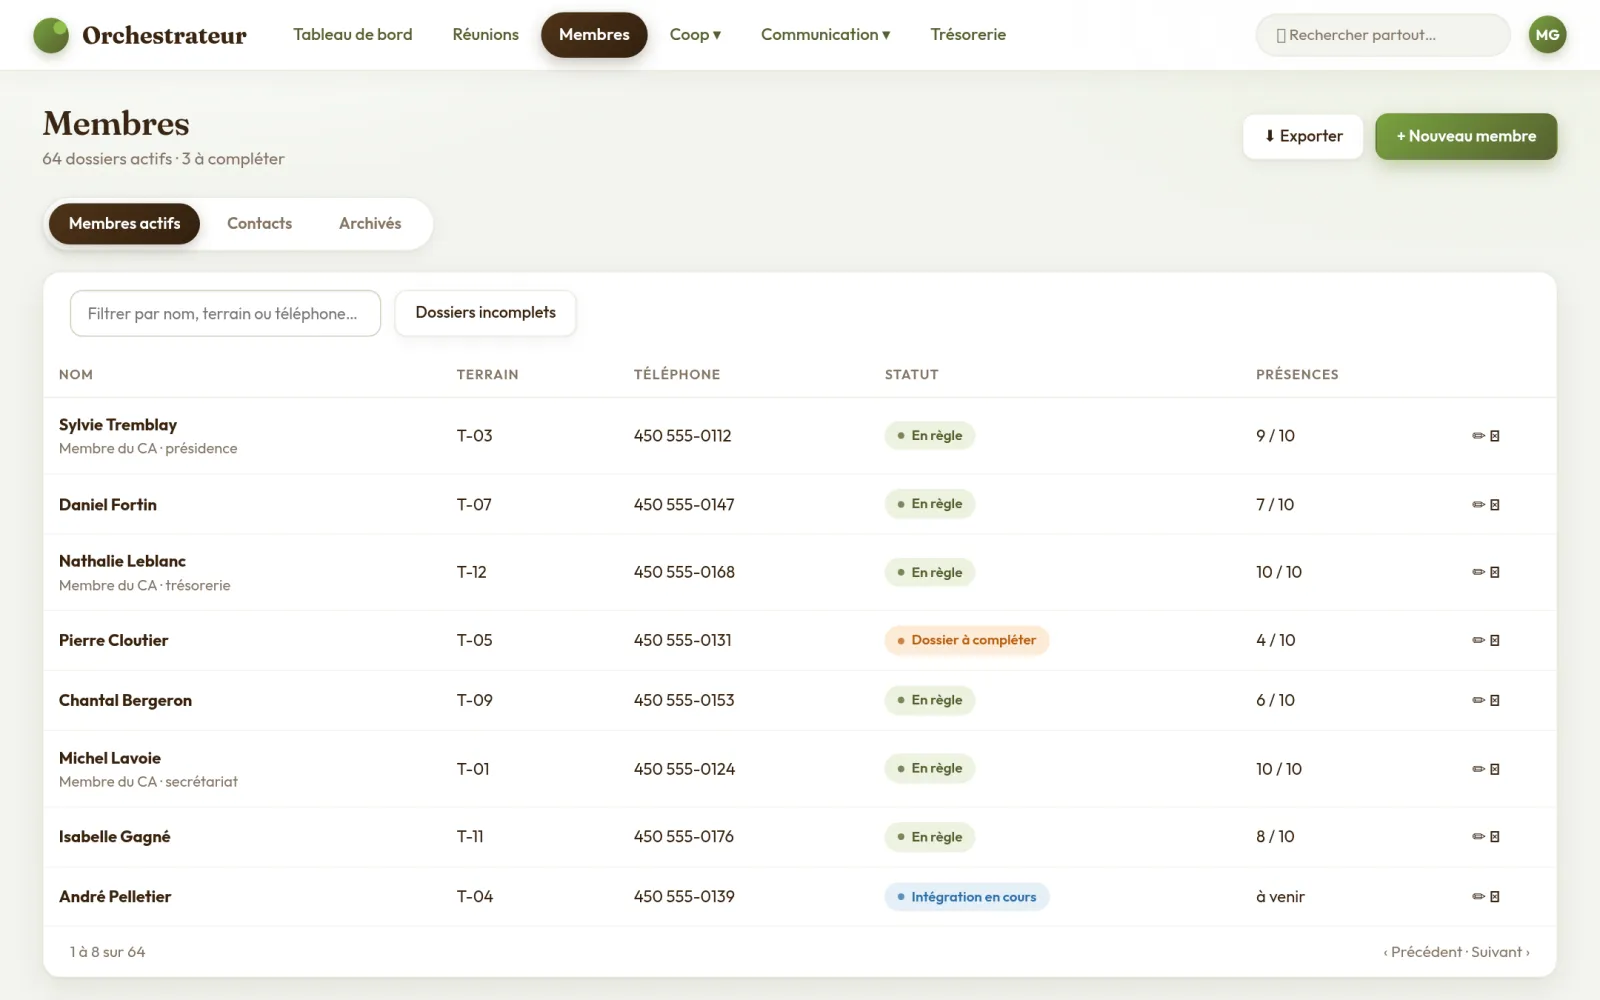Click the pencil icon for Nathalie Leblanc
This screenshot has height=1000, width=1600.
click(1478, 572)
